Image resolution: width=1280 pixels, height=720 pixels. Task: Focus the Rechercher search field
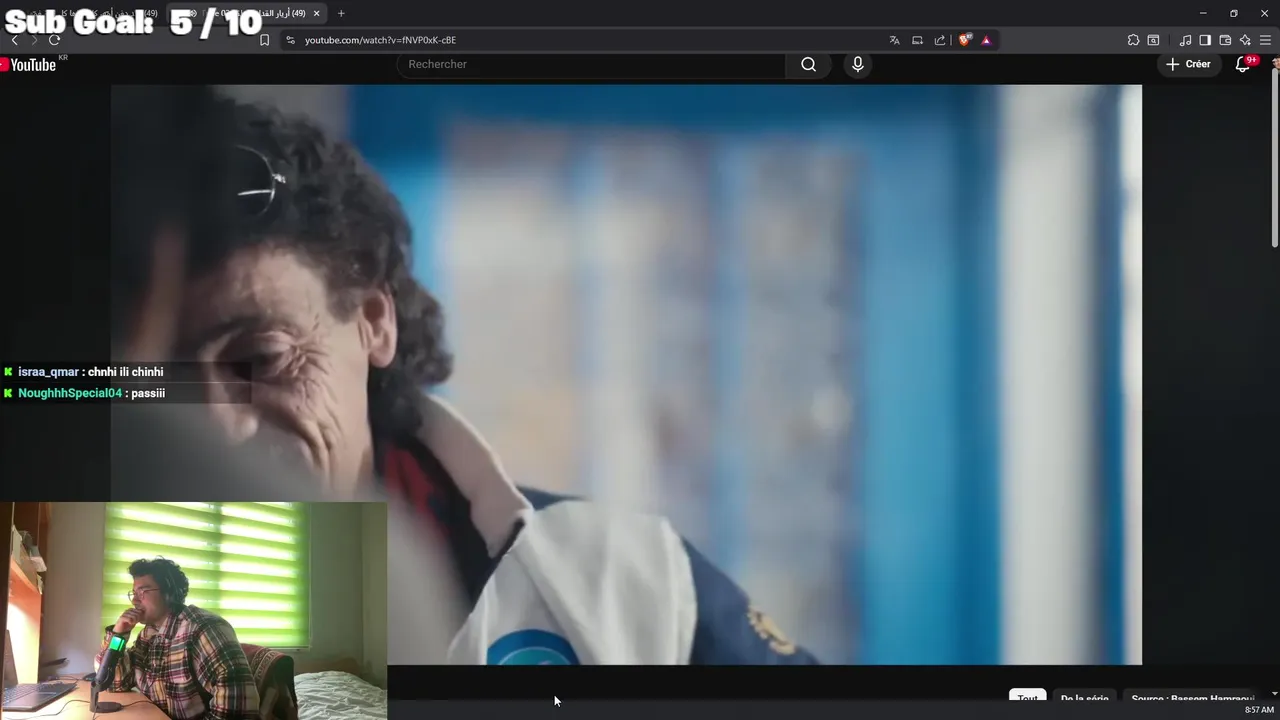coord(592,64)
